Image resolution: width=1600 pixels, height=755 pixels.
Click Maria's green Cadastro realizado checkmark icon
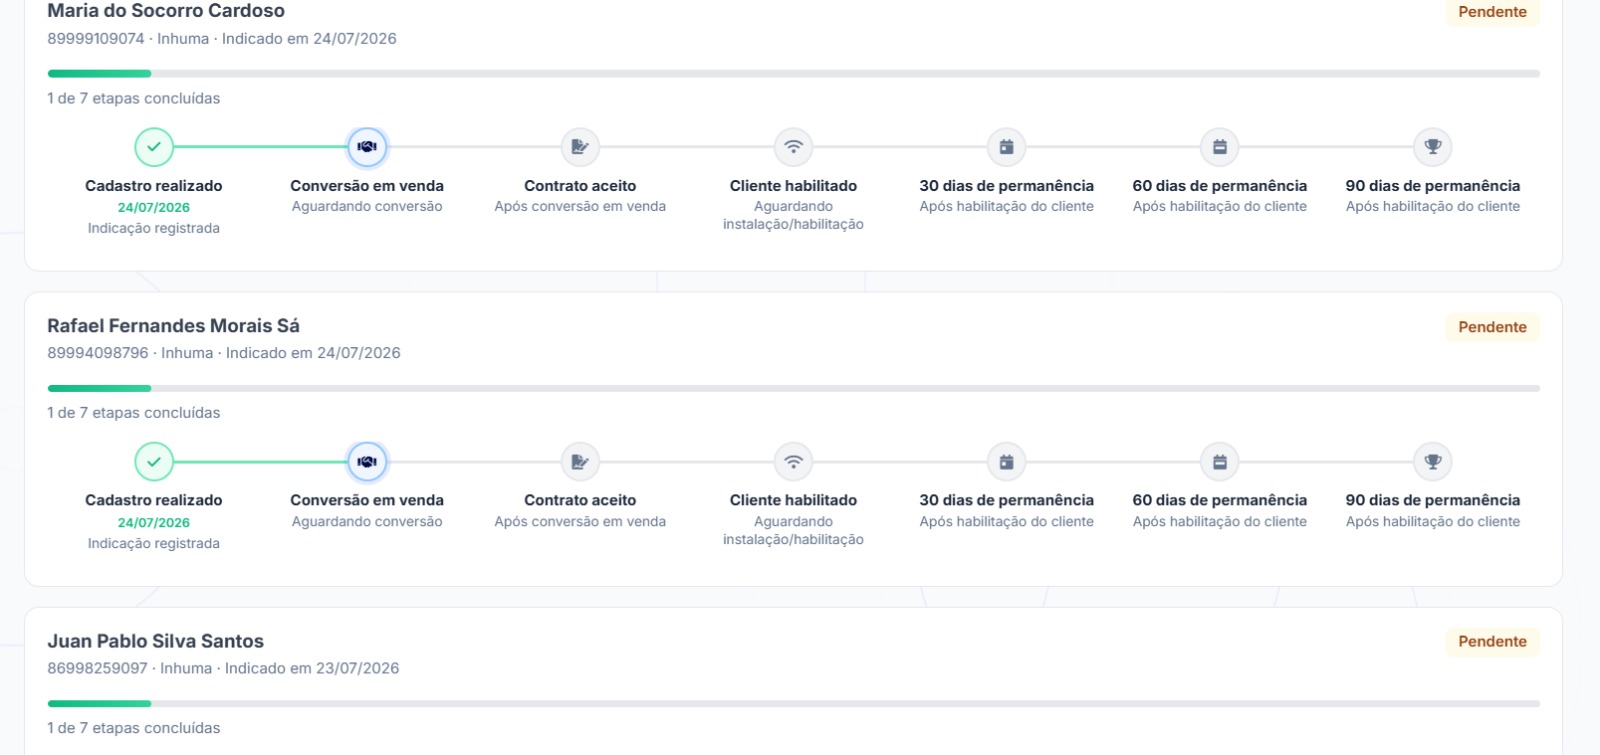click(154, 147)
